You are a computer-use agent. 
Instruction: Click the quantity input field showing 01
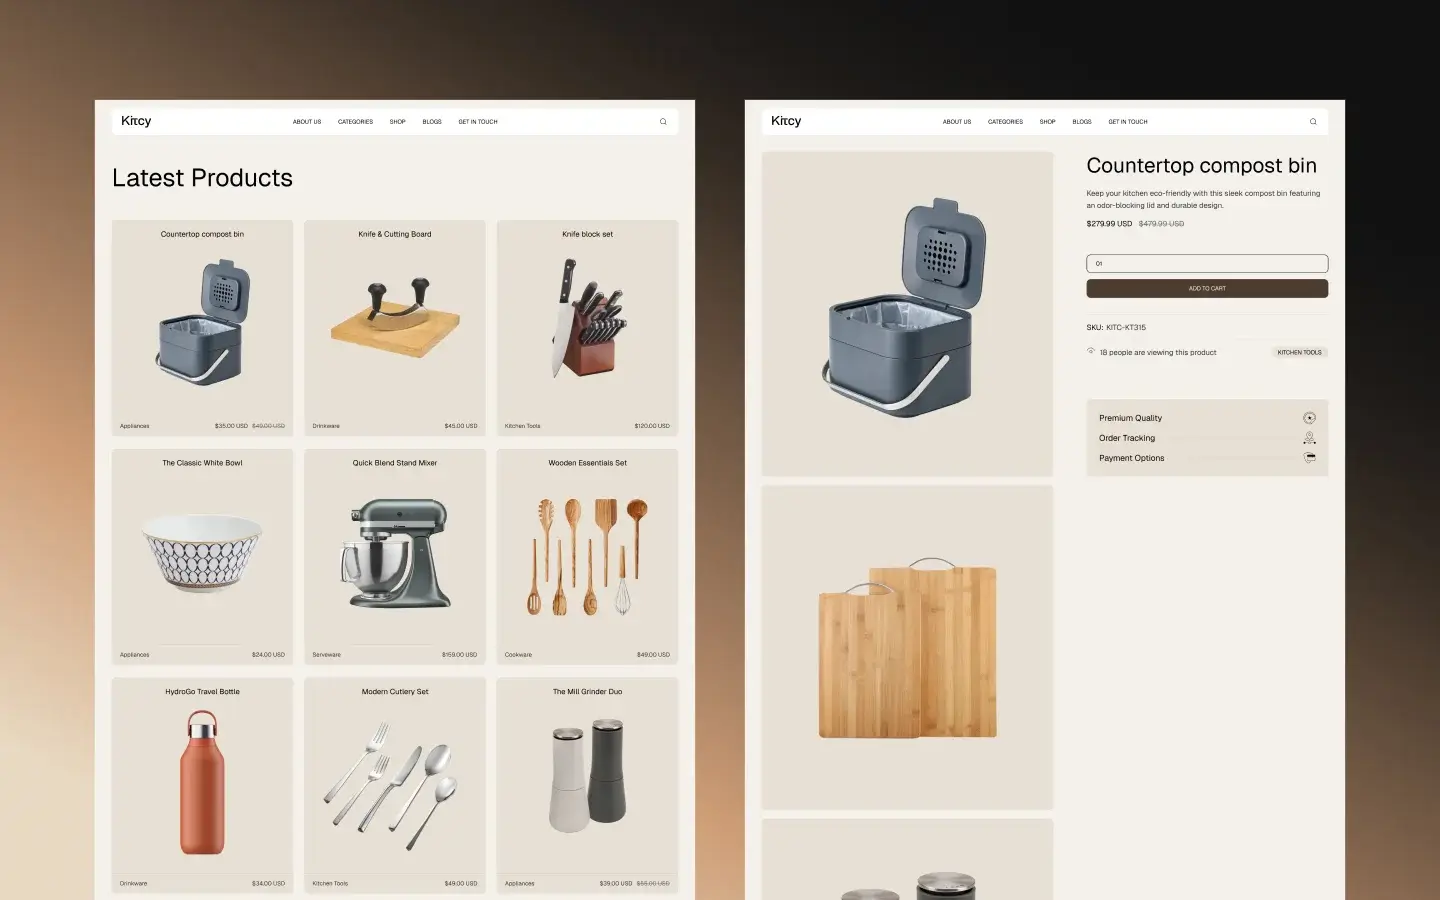[1207, 264]
